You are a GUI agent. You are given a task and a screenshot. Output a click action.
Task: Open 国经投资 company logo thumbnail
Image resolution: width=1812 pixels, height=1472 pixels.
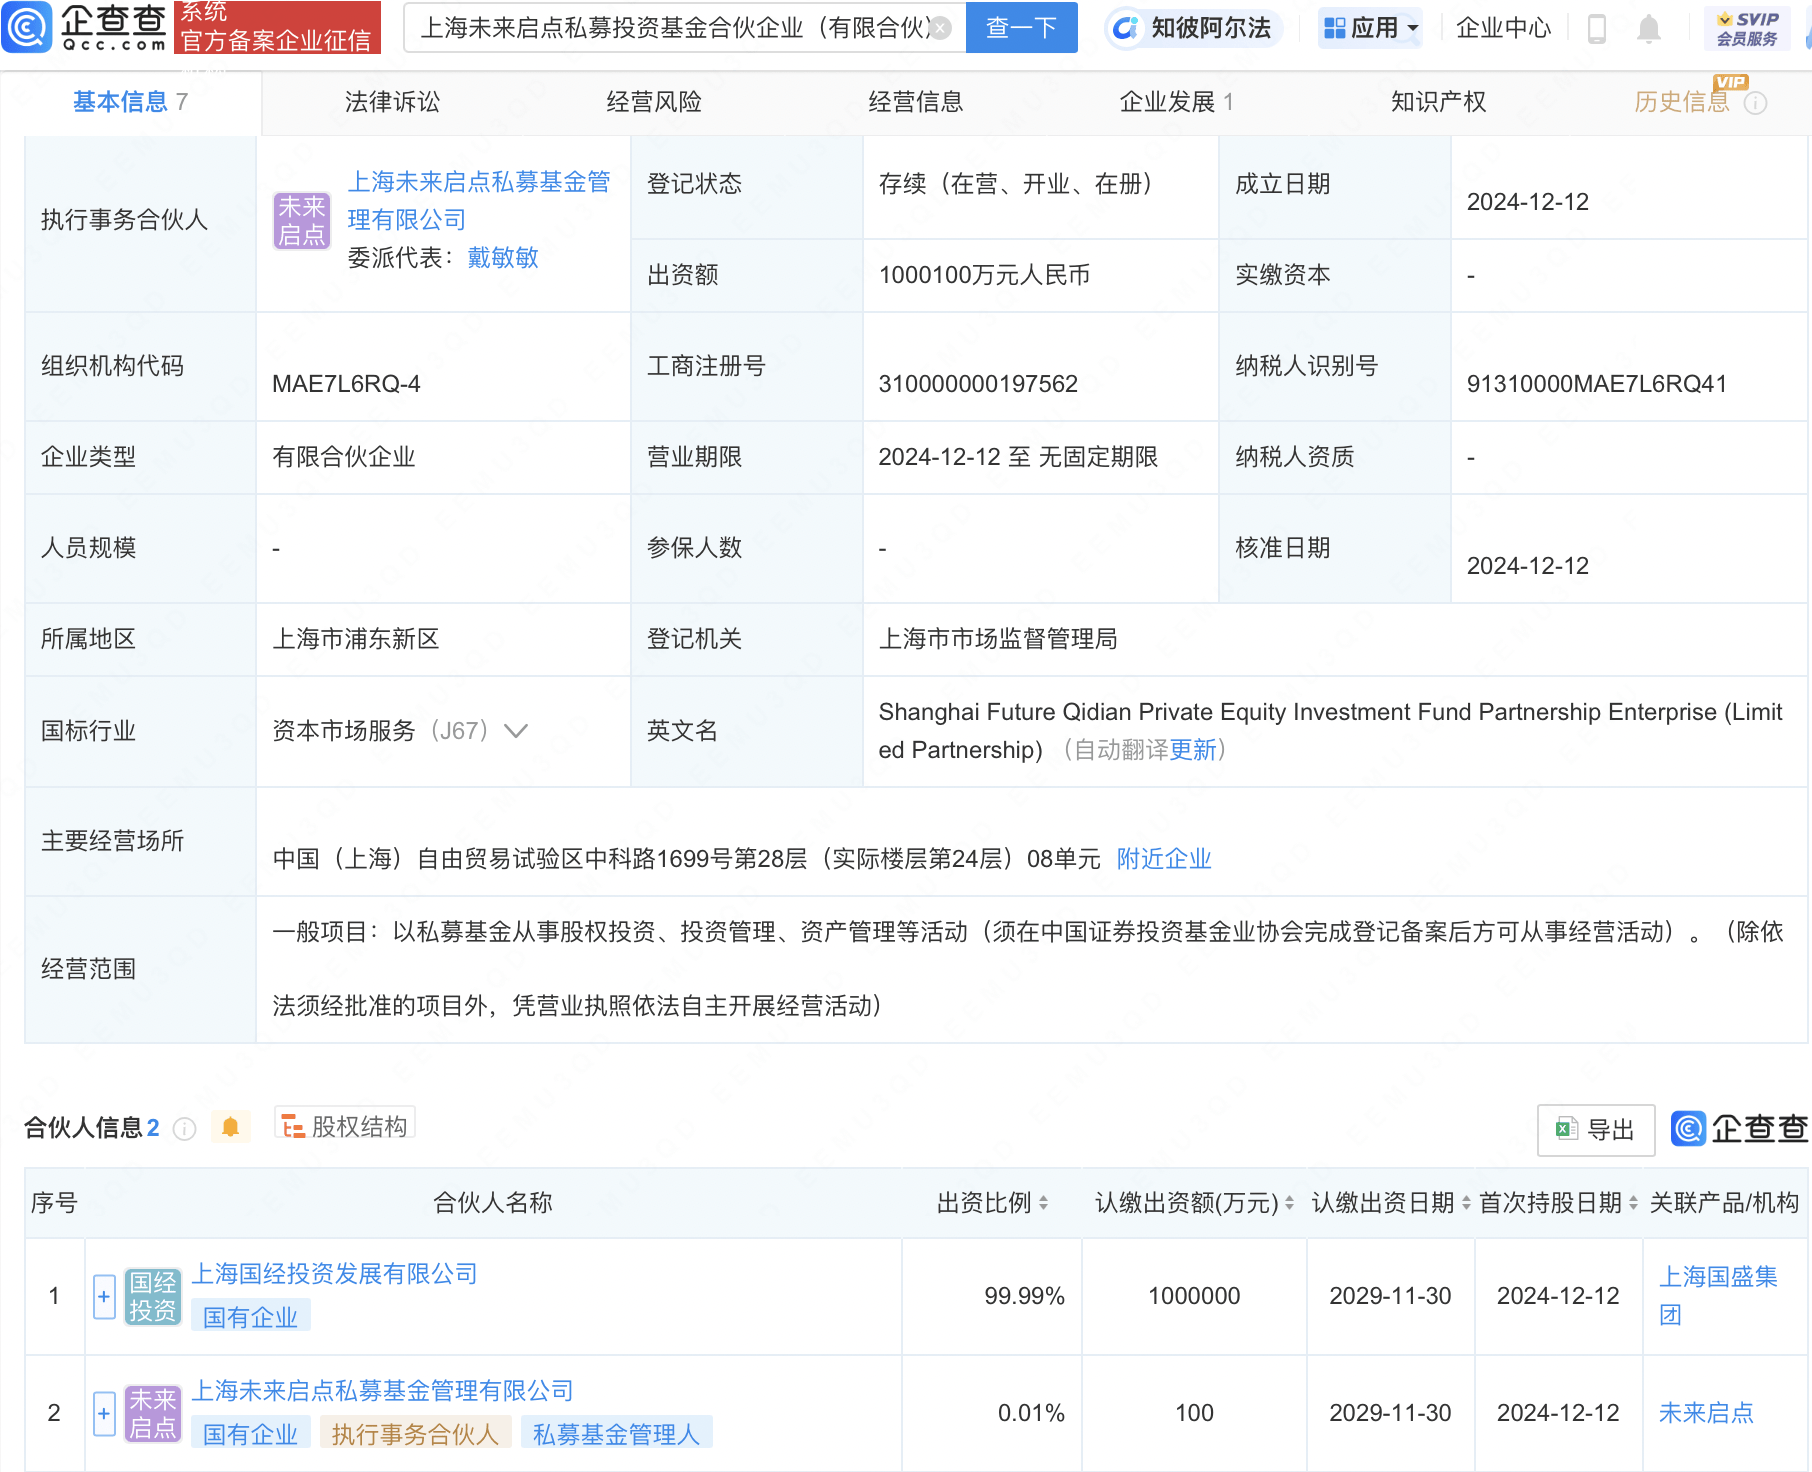(x=153, y=1296)
